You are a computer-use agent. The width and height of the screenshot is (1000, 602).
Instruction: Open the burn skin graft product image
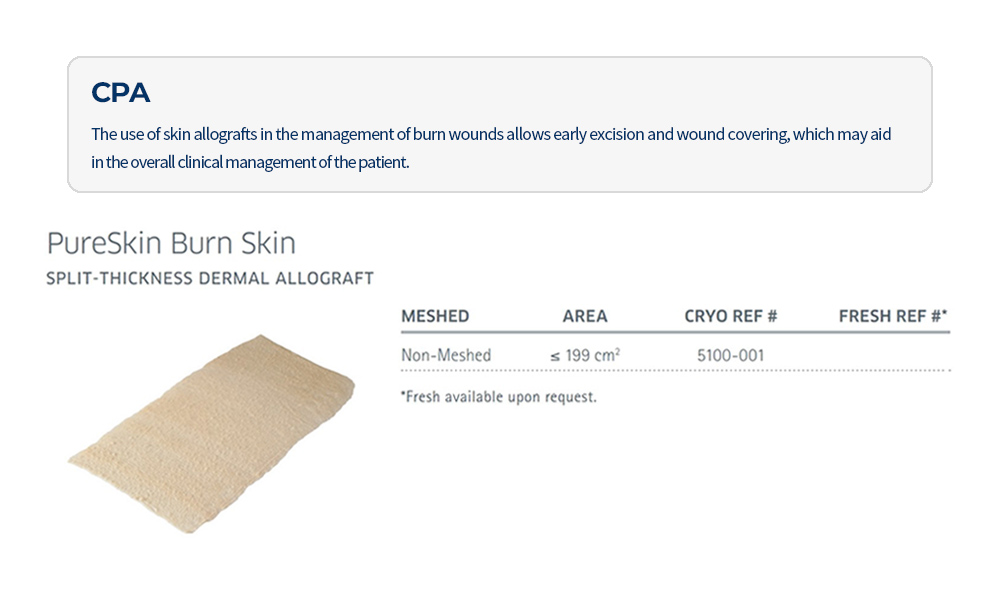click(211, 433)
